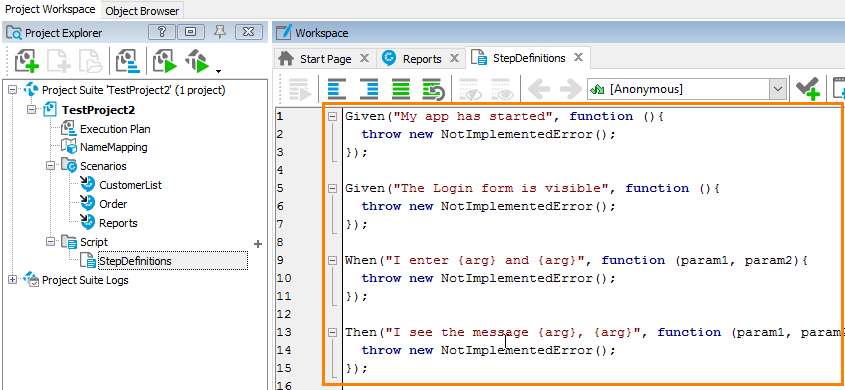Screen dimensions: 845x390
Task: Click the uncomment block refresh icon
Action: pos(433,89)
